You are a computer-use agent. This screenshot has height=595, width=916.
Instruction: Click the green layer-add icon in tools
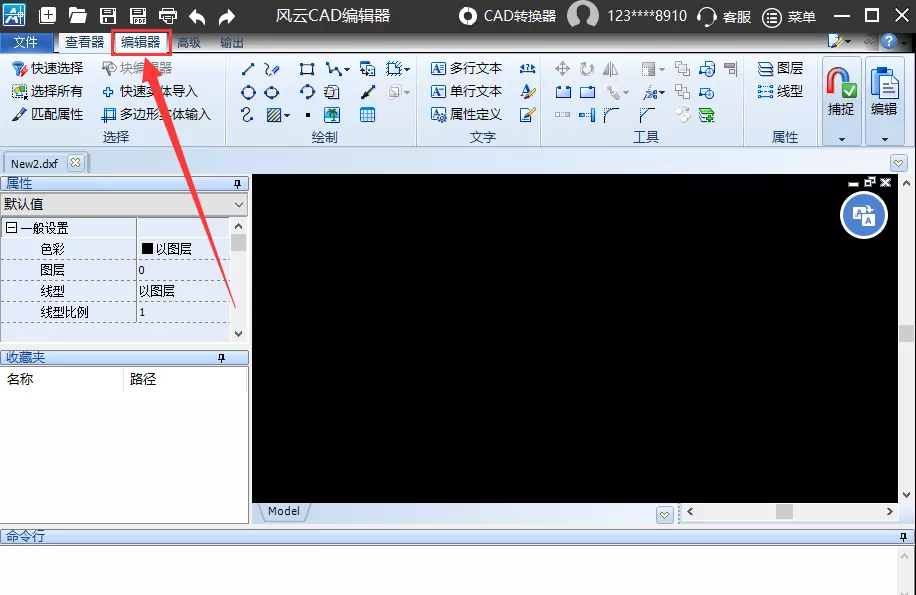coord(706,115)
